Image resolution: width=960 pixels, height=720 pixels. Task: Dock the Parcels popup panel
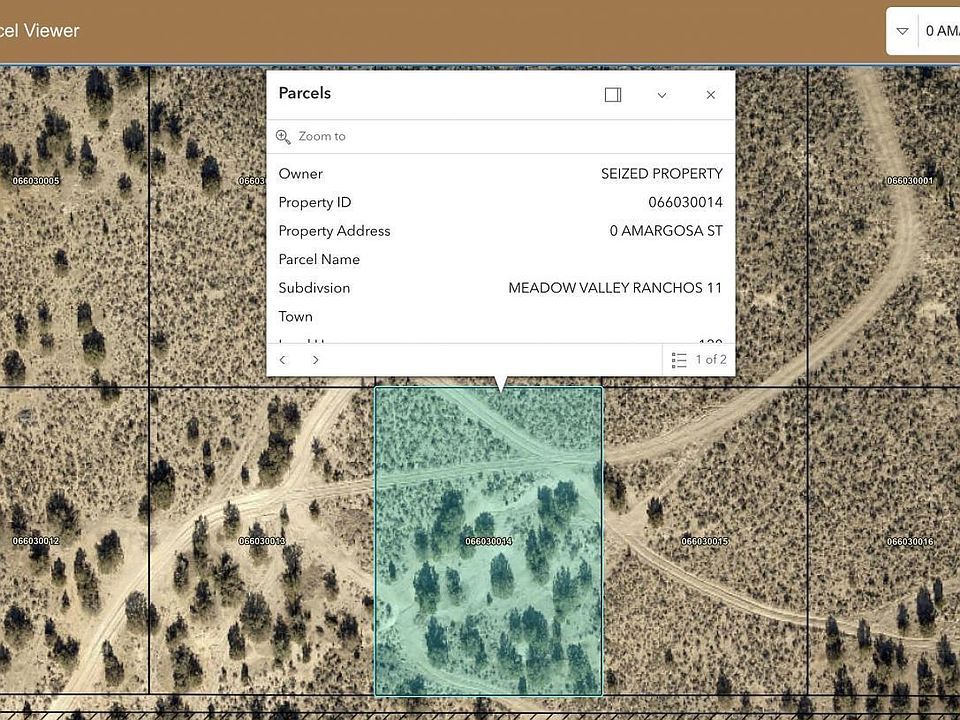coord(613,95)
